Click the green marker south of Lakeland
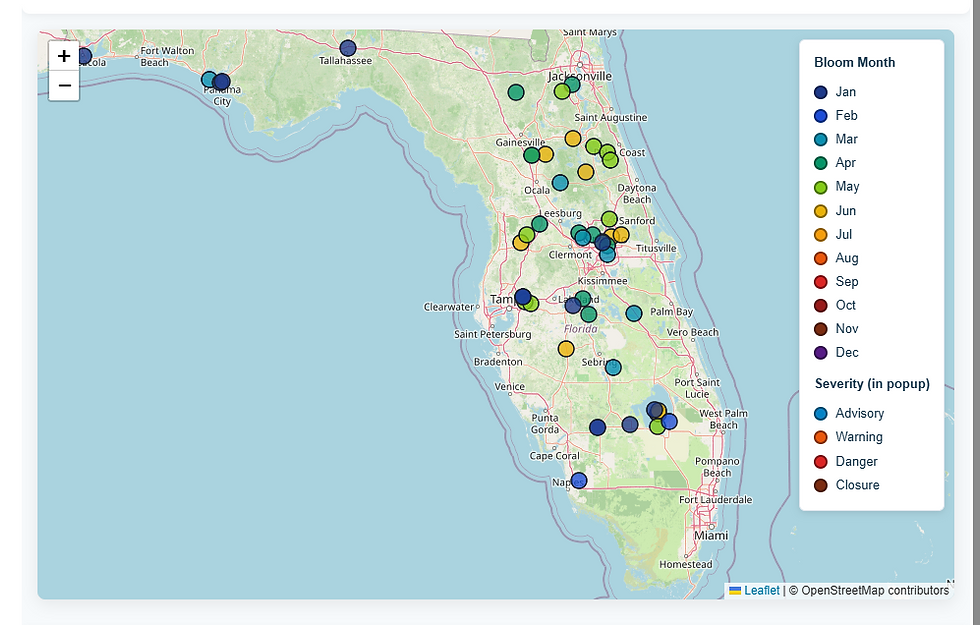Viewport: 980px width, 625px height. (x=589, y=314)
